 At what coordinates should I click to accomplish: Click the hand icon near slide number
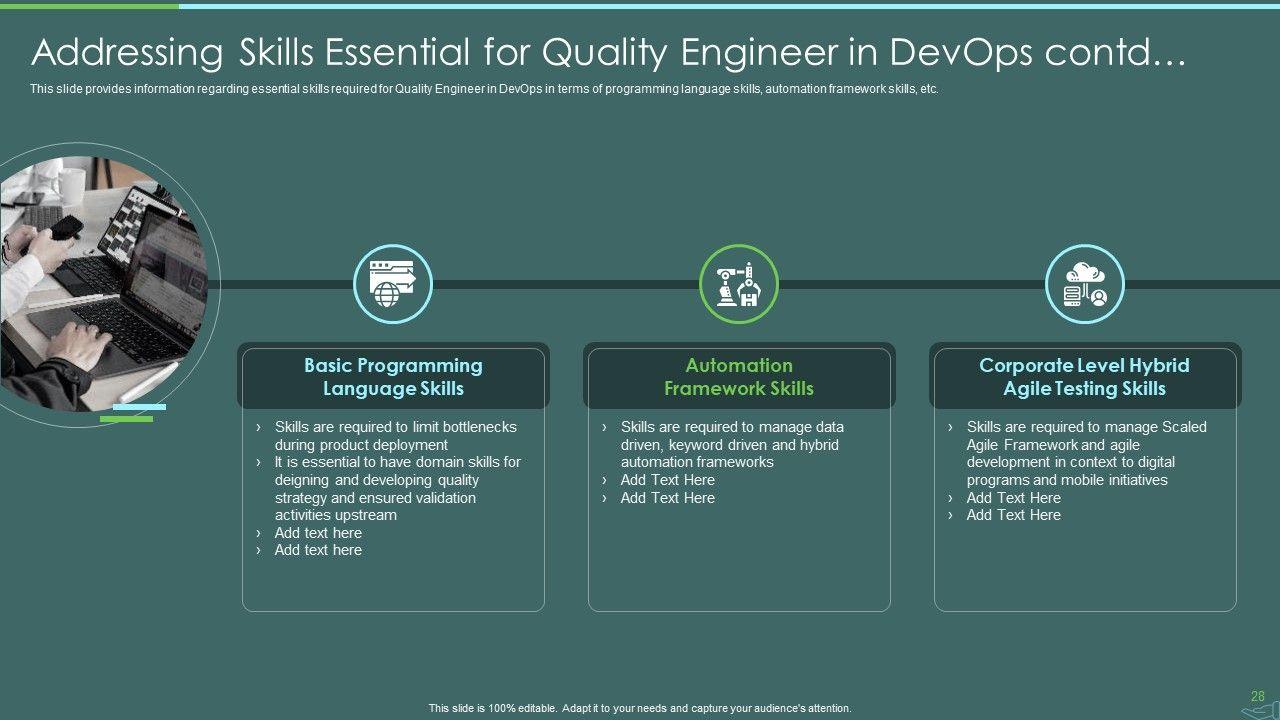1259,709
